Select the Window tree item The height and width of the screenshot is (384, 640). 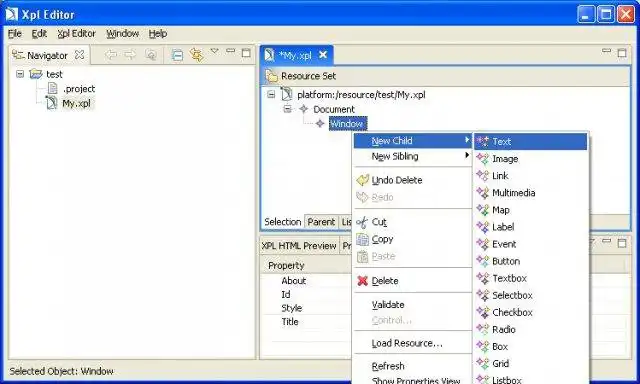click(347, 123)
